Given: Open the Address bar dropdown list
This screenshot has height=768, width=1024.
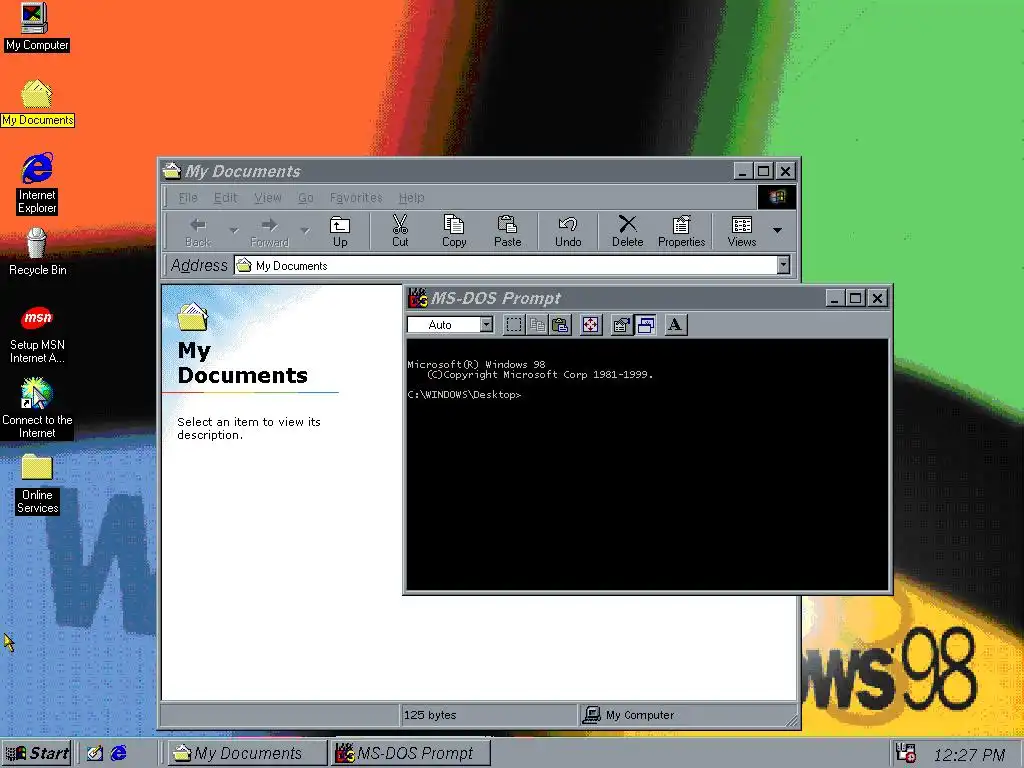Looking at the screenshot, I should click(x=783, y=265).
